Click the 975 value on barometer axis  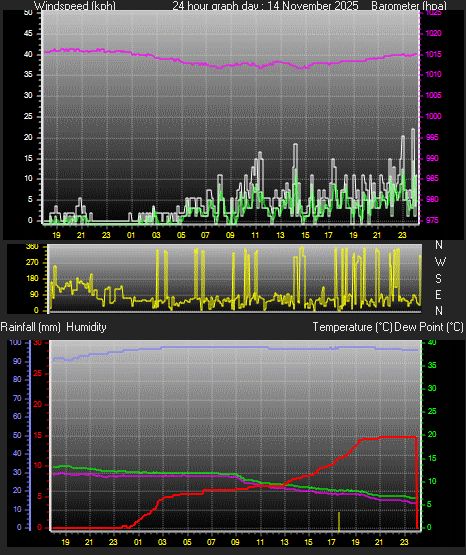coord(432,220)
